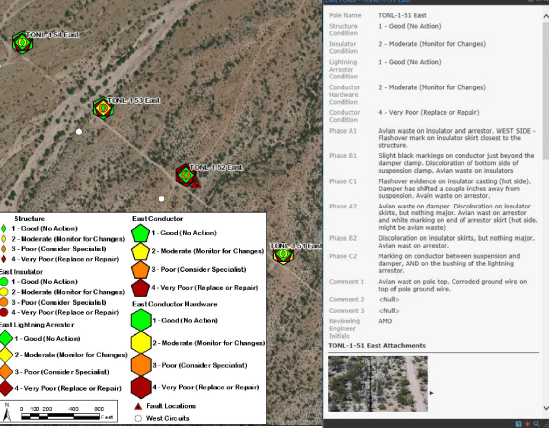The height and width of the screenshot is (428, 549).
Task: Click the yellow Lightning Arrester Moderate diamond
Action: pos(5,355)
